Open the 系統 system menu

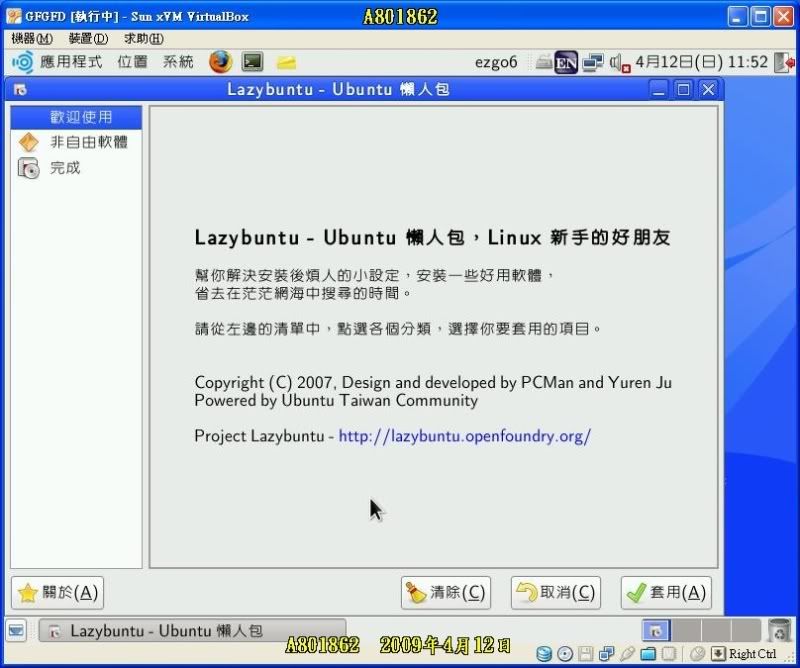178,62
